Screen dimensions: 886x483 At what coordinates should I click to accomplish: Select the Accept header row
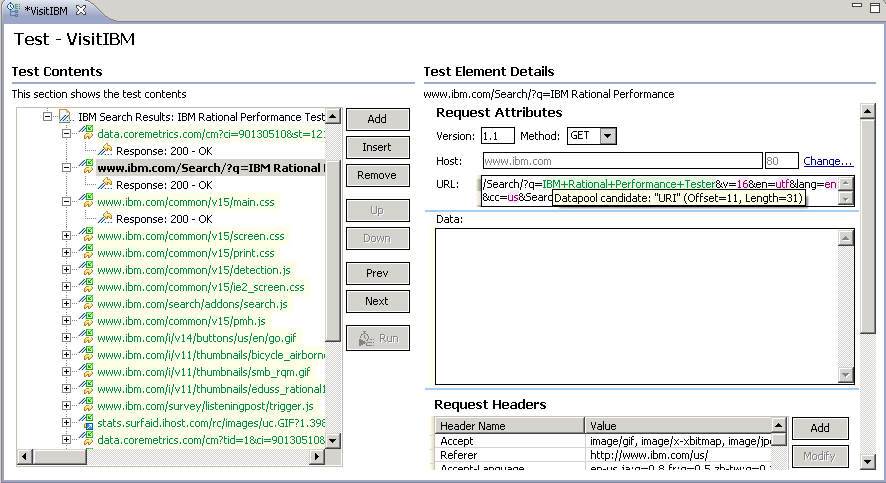tap(604, 441)
